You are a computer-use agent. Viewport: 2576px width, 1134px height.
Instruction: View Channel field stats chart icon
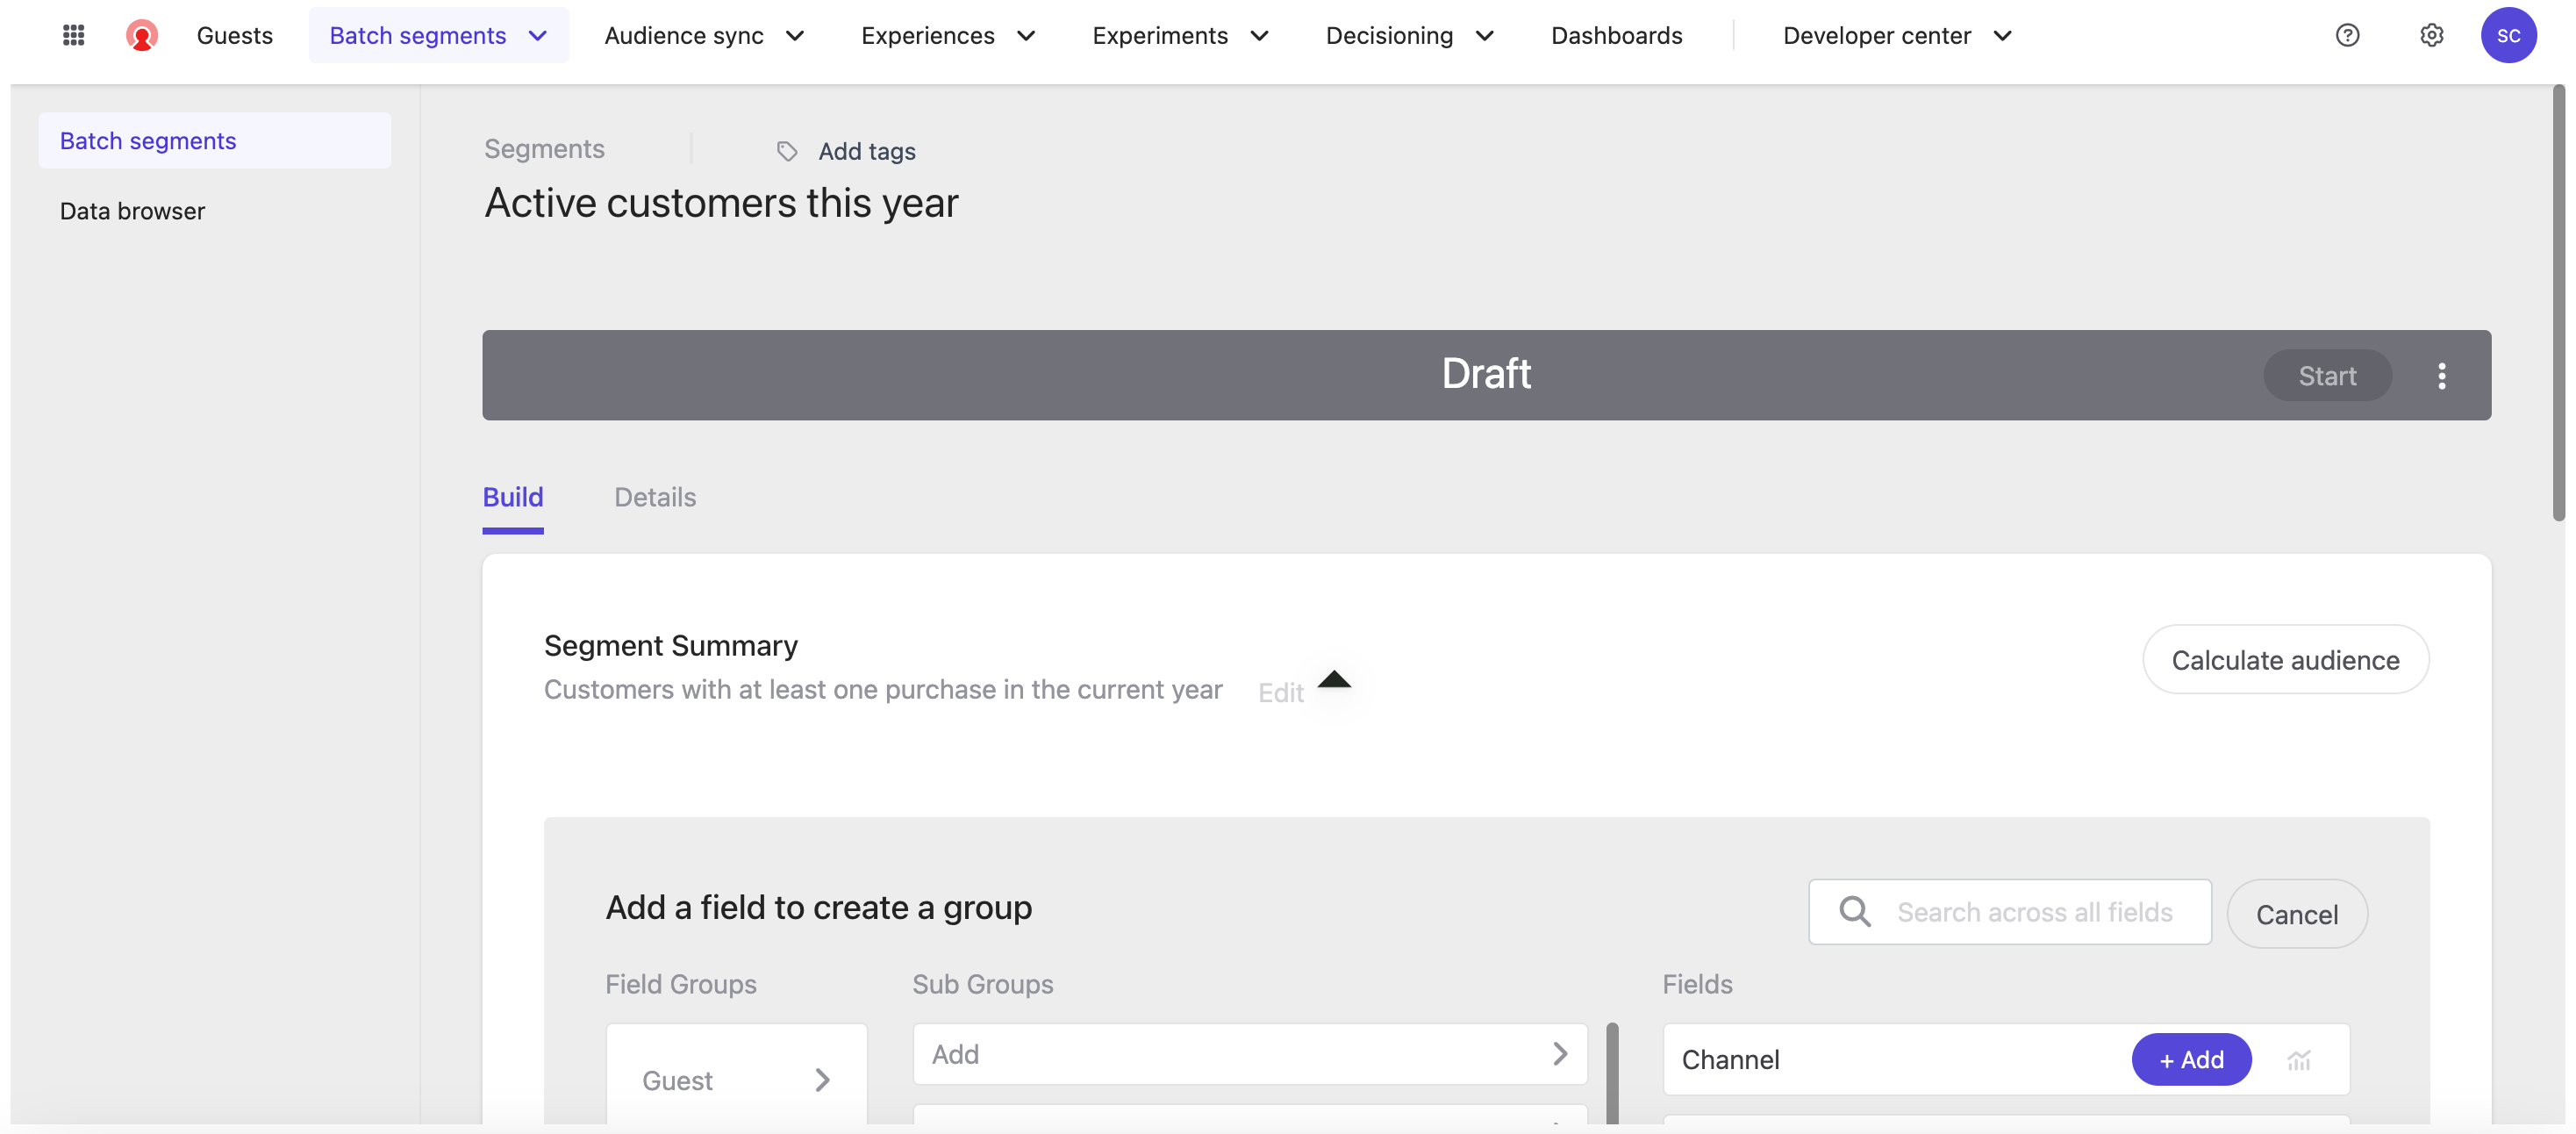tap(2298, 1060)
